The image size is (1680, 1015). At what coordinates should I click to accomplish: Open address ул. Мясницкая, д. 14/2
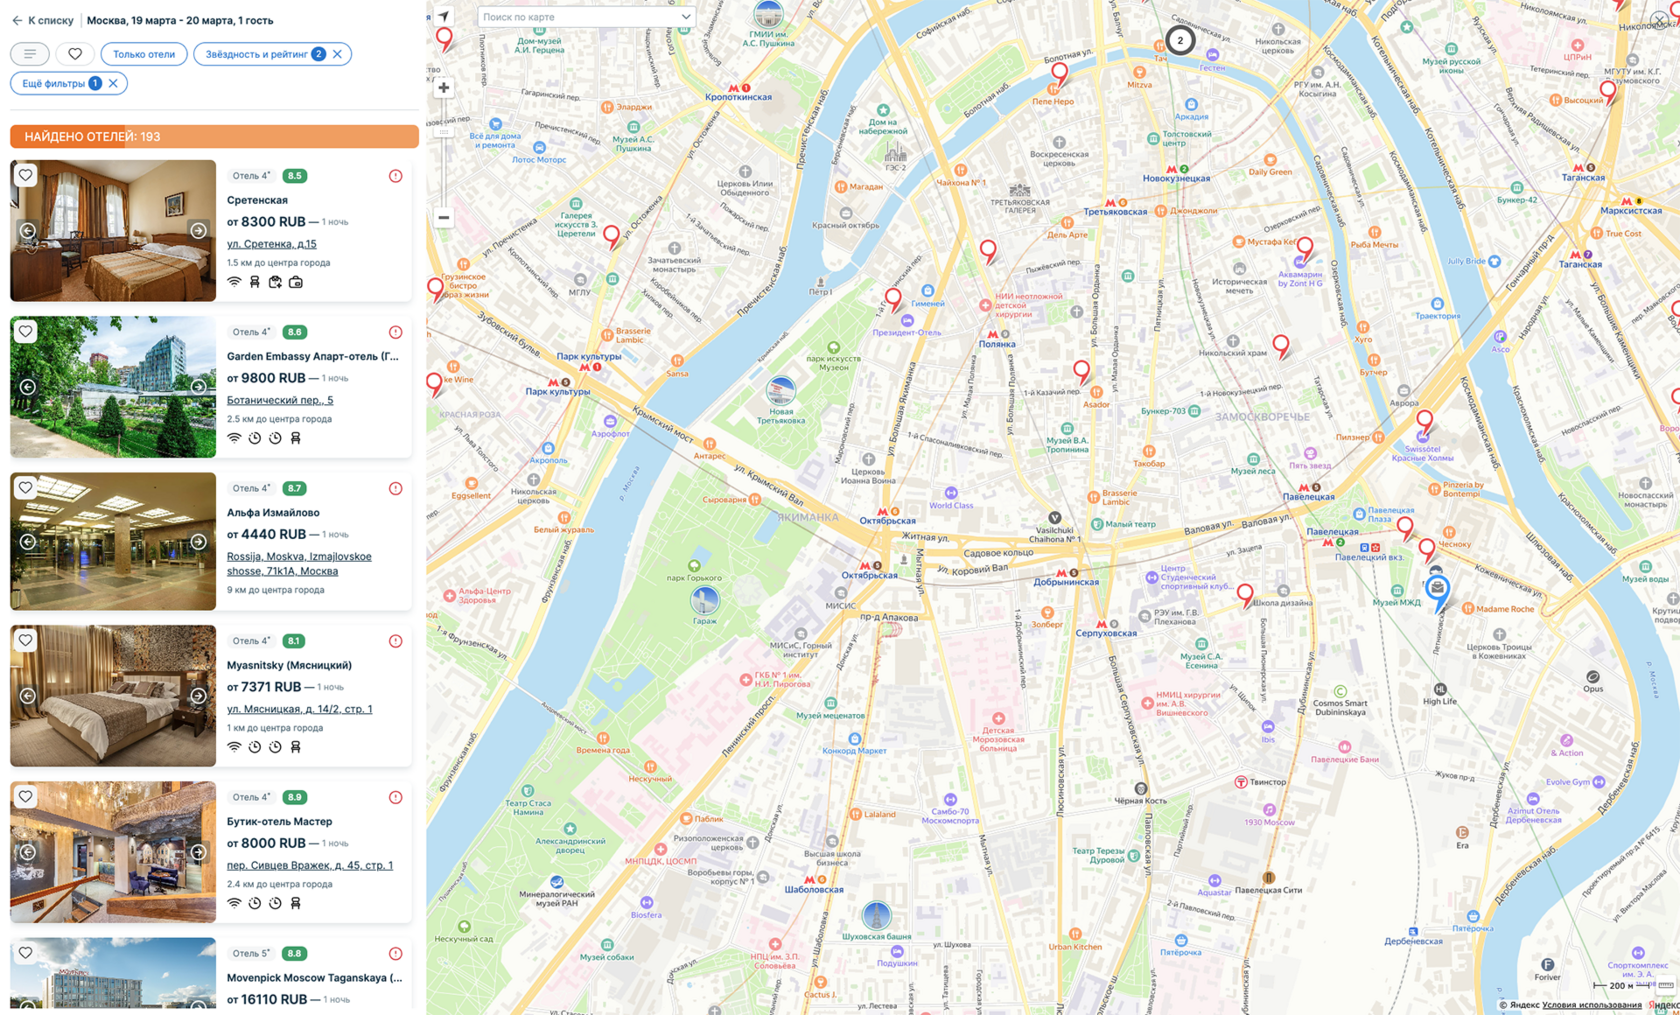coord(299,709)
